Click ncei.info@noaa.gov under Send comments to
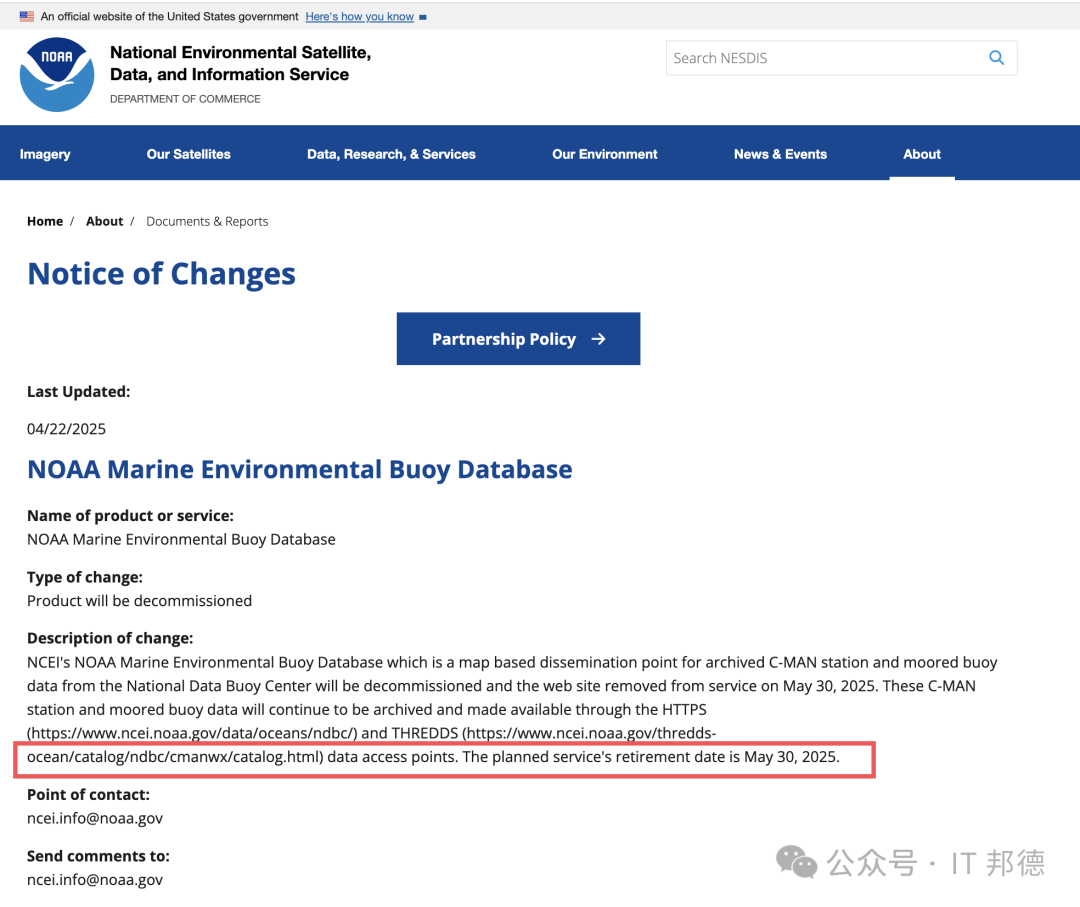 pyautogui.click(x=95, y=879)
